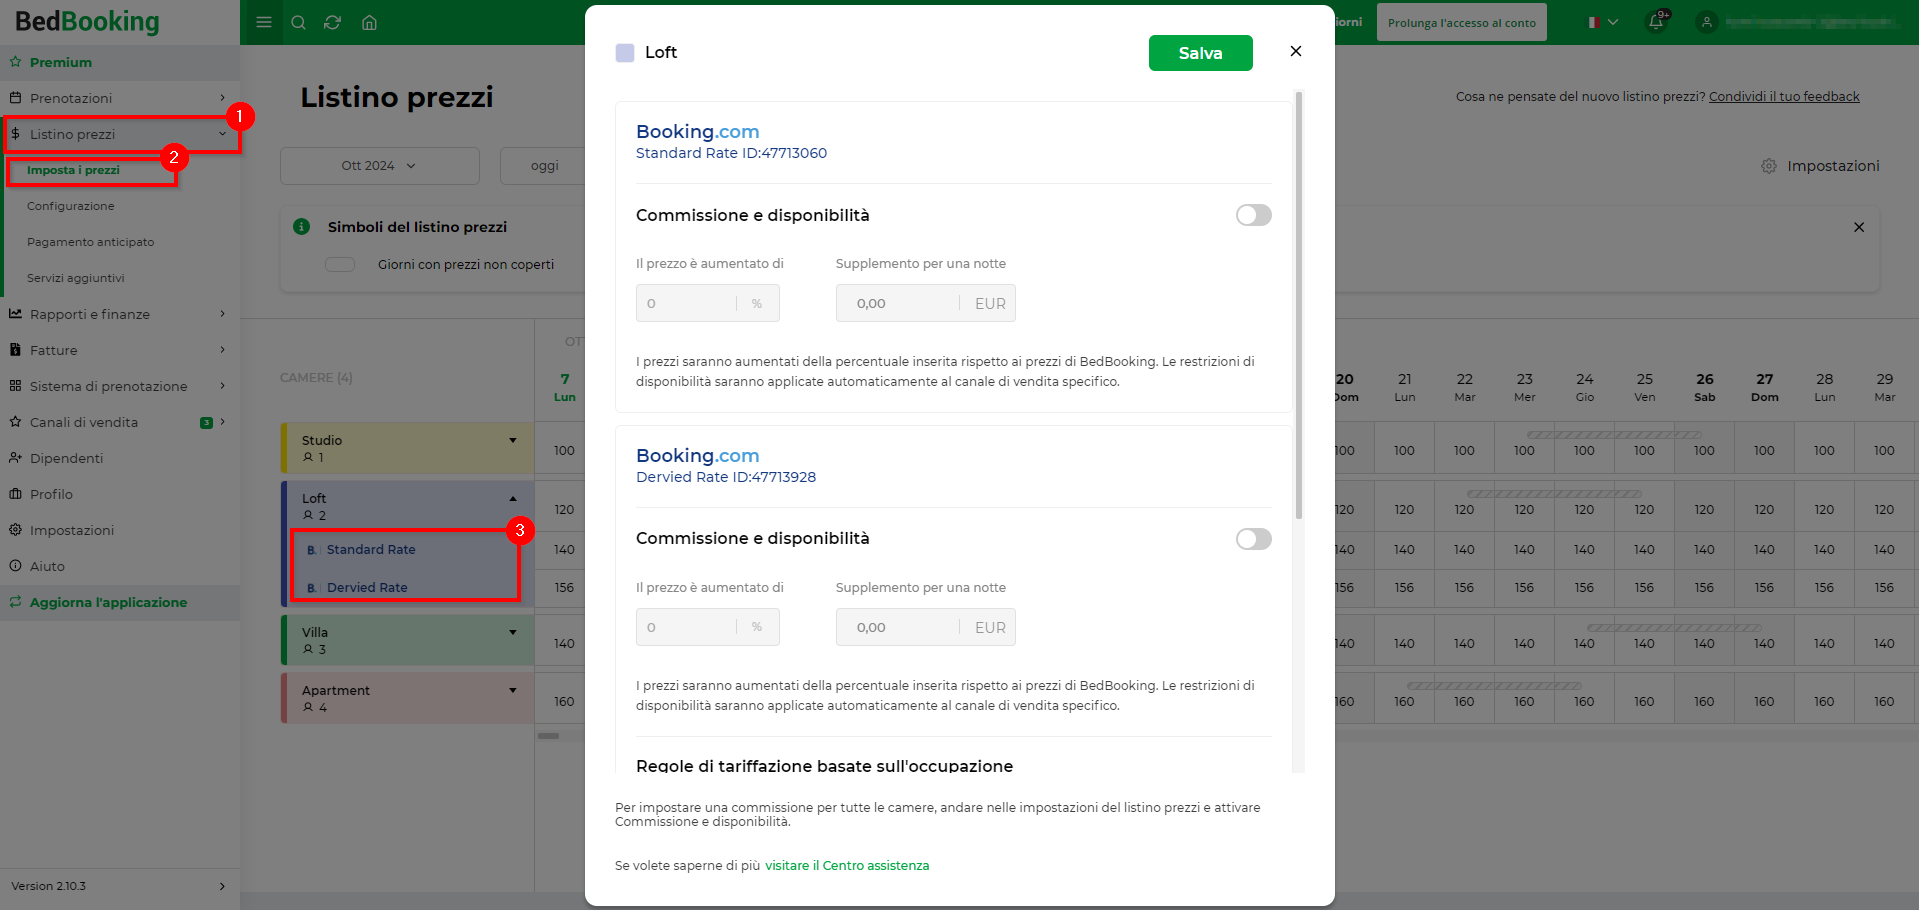The image size is (1919, 910).
Task: Open Pagamento anticipato submenu item
Action: [91, 242]
